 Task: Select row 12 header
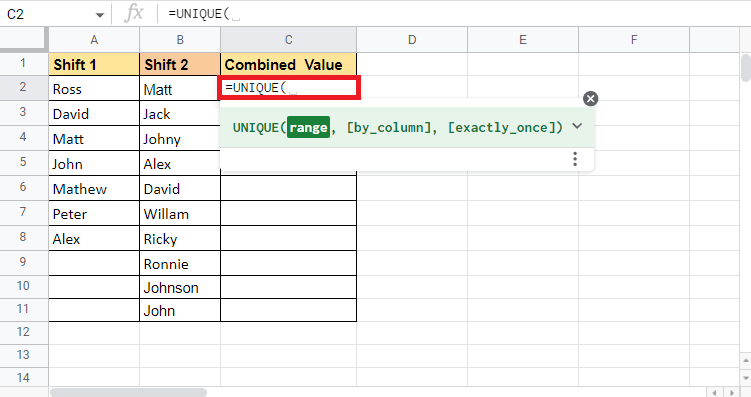(24, 332)
